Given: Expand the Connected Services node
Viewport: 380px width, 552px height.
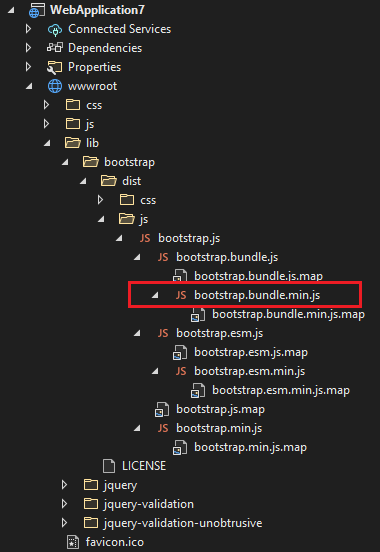Looking at the screenshot, I should [x=29, y=29].
